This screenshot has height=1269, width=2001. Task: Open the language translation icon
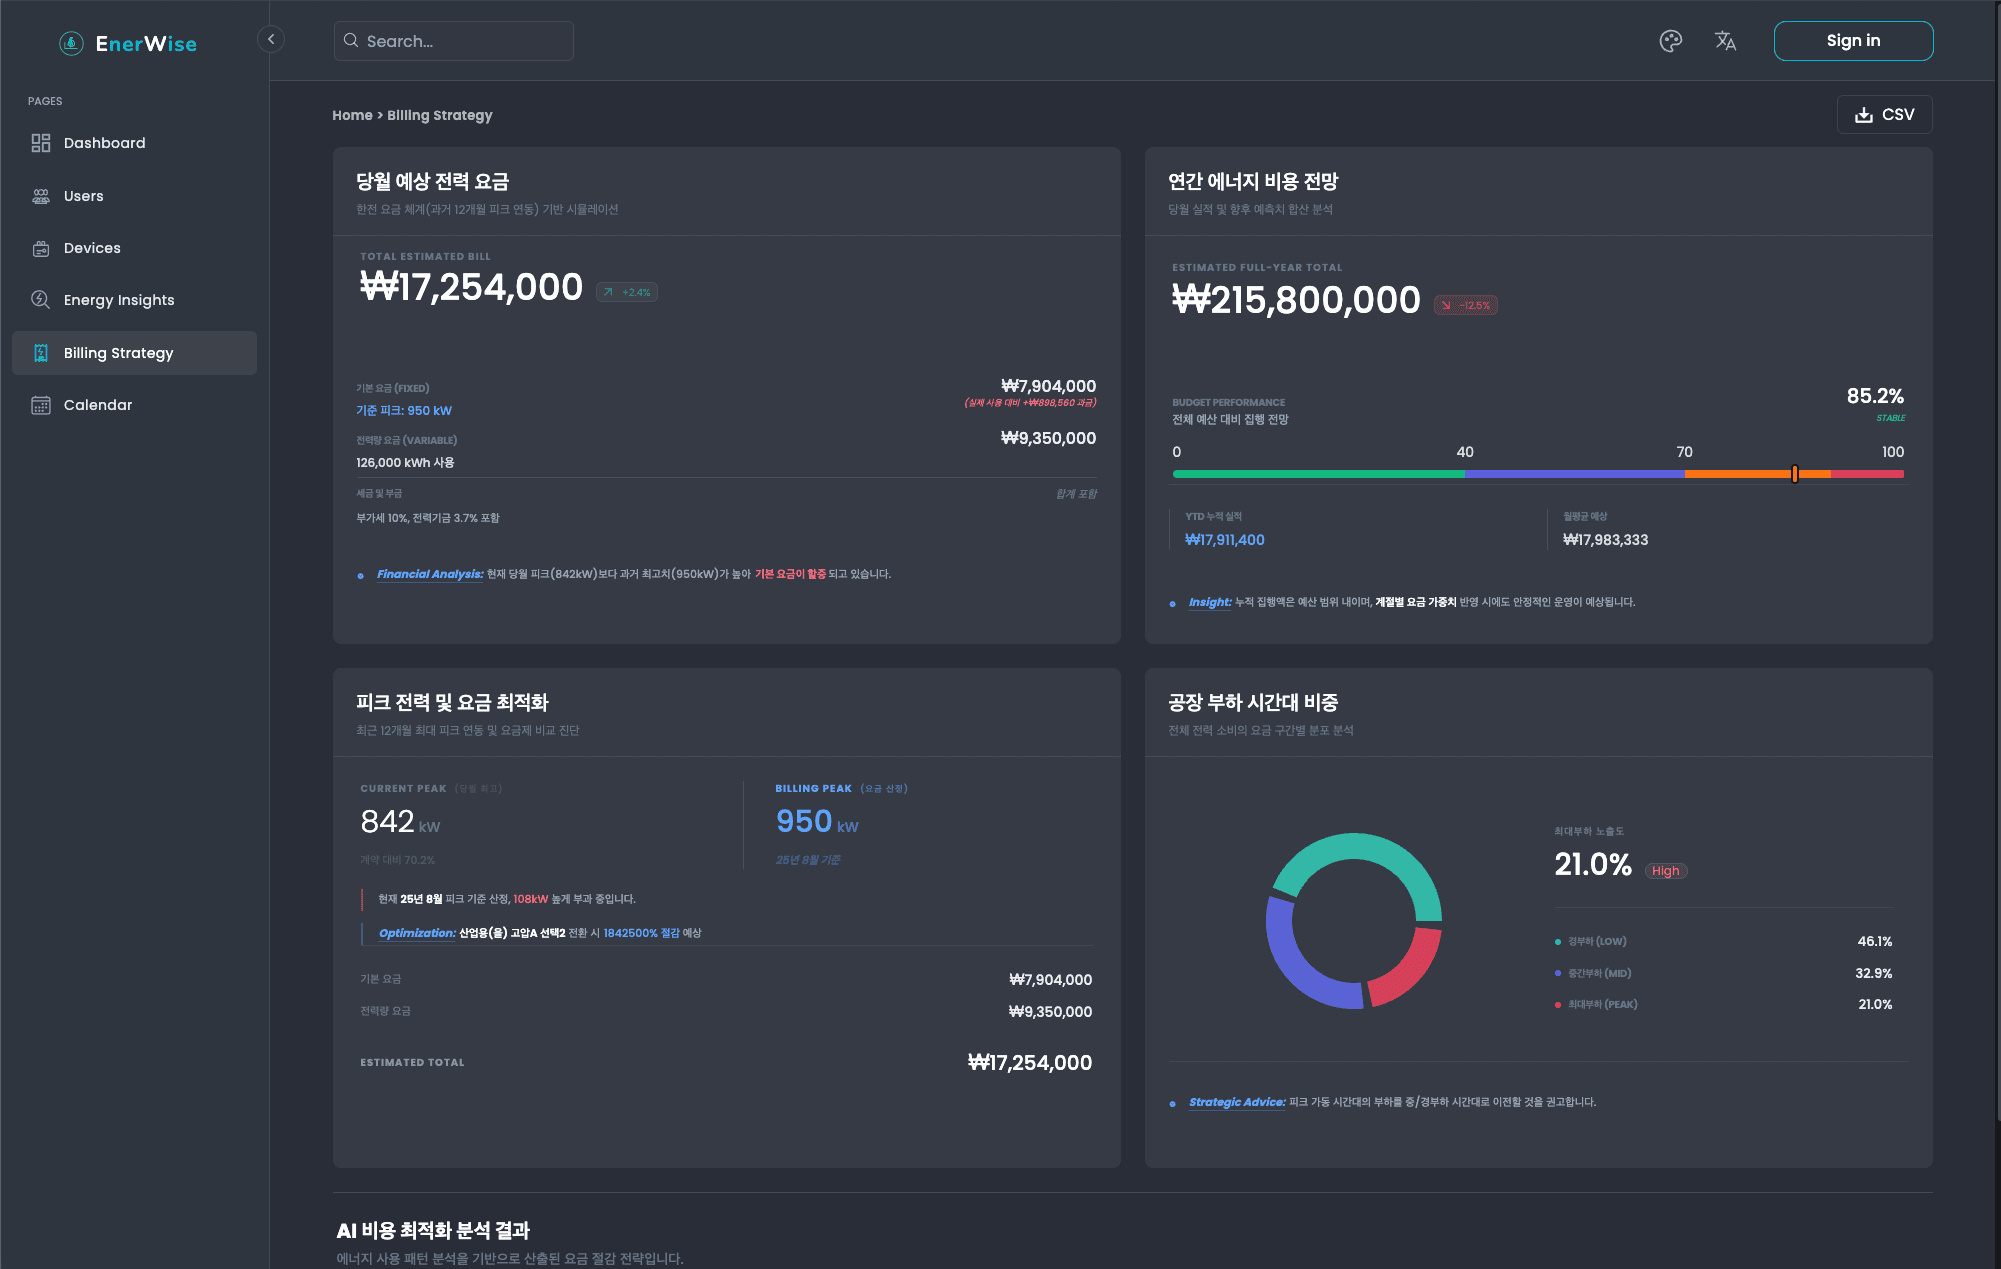(x=1725, y=41)
